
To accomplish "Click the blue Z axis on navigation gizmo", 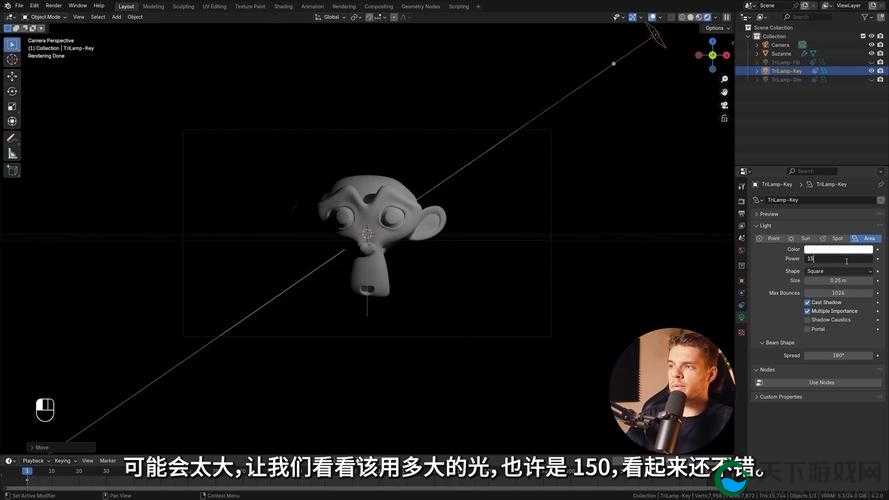I will 713,41.
